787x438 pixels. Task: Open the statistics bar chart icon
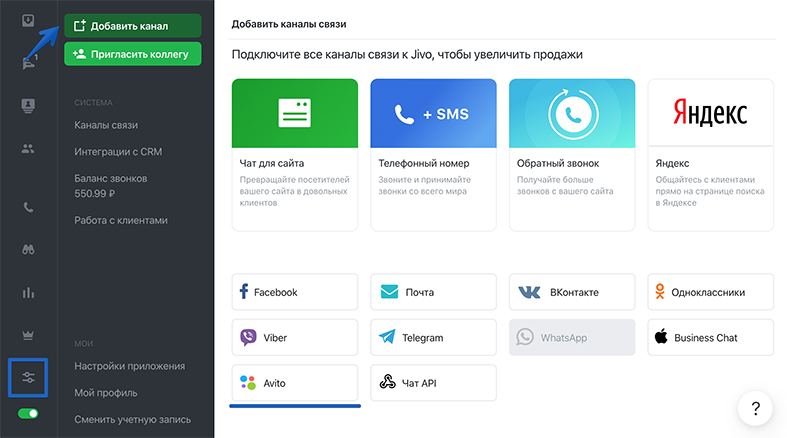[28, 293]
